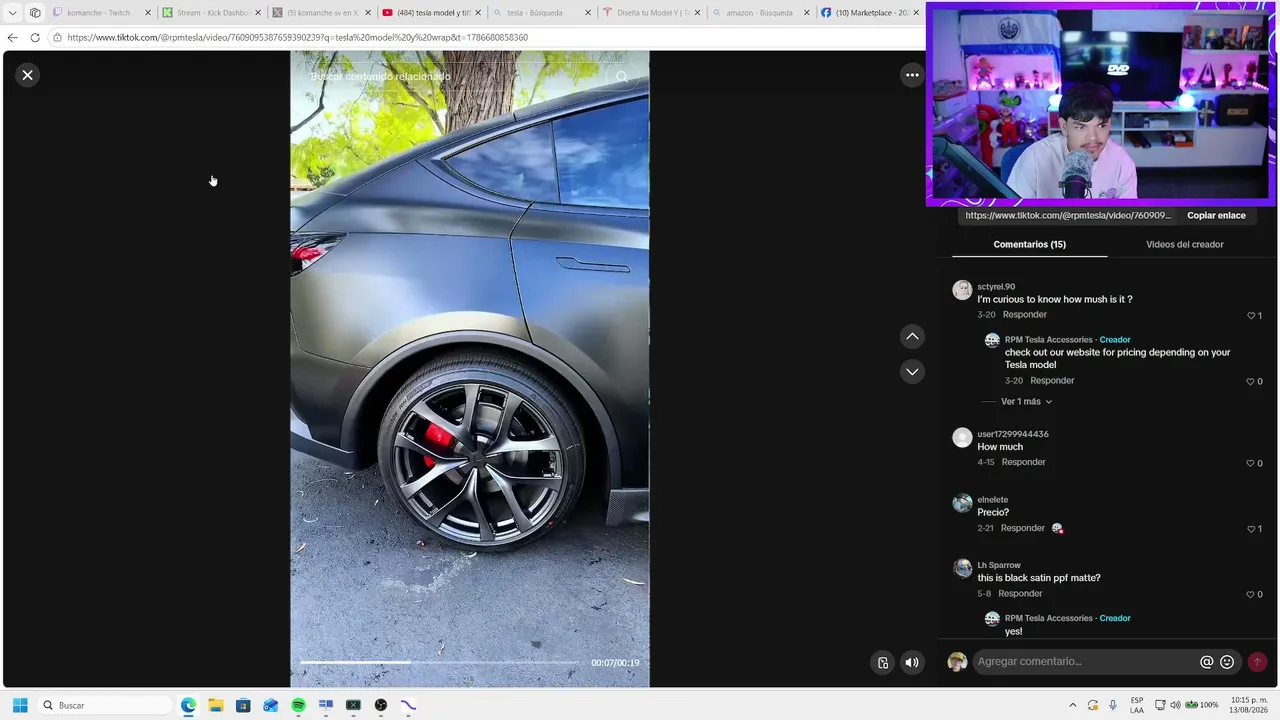Click Responder under 'How much' comment
This screenshot has height=720, width=1280.
(1023, 462)
